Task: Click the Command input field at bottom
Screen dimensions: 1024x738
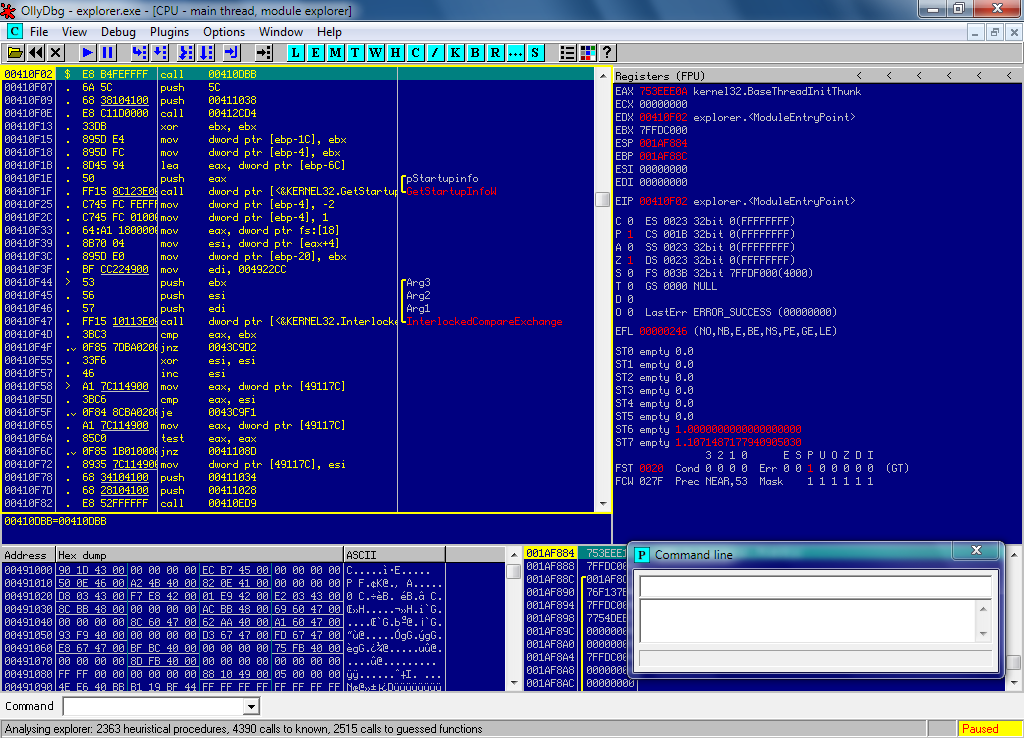Action: coord(154,706)
